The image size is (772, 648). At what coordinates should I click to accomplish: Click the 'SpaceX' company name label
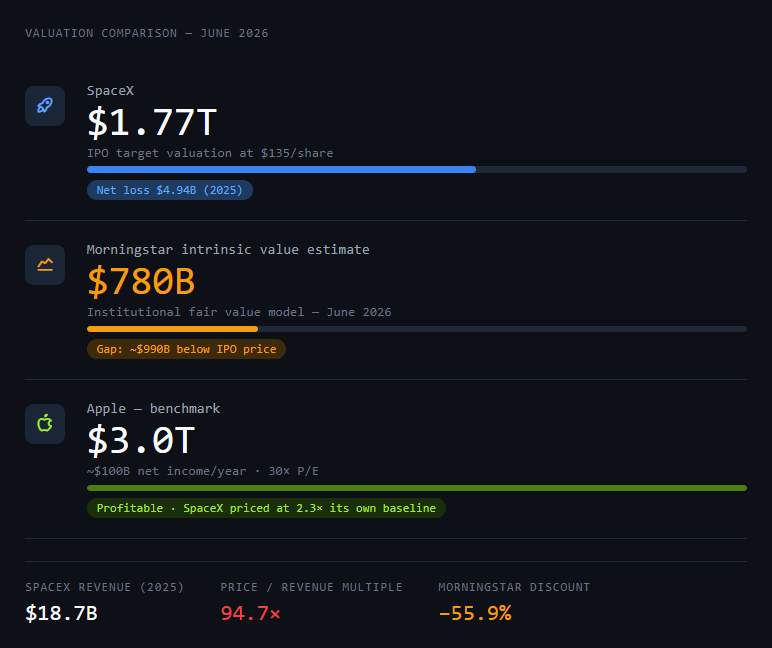coord(110,91)
